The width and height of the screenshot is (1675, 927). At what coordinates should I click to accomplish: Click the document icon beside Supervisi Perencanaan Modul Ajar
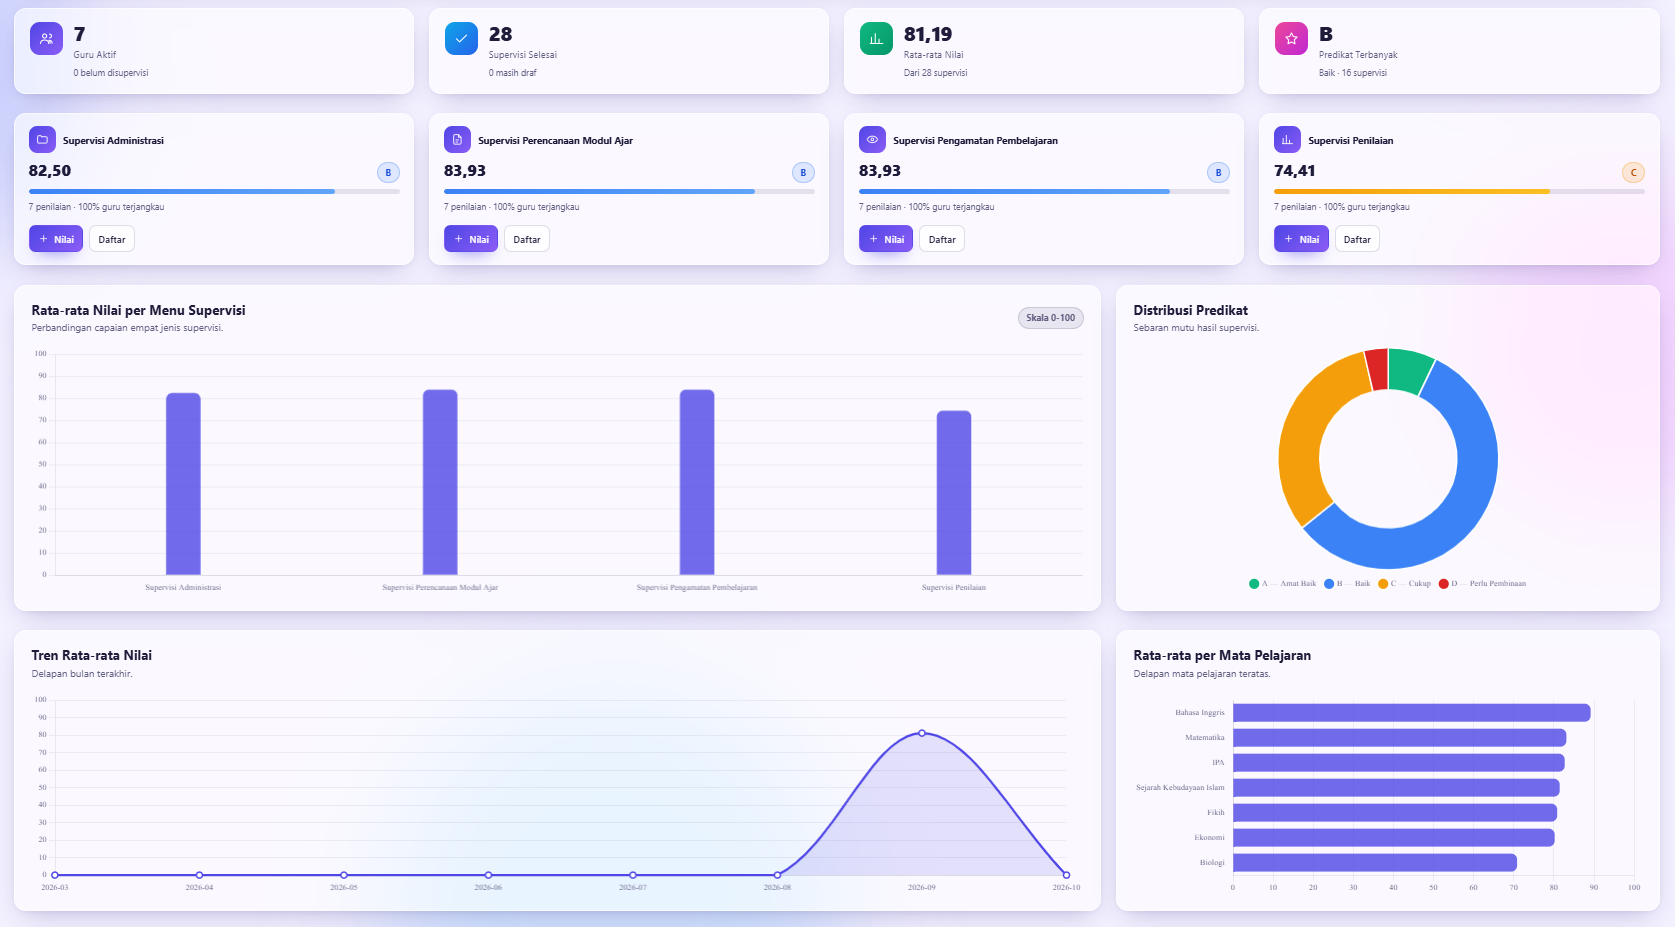pos(457,140)
